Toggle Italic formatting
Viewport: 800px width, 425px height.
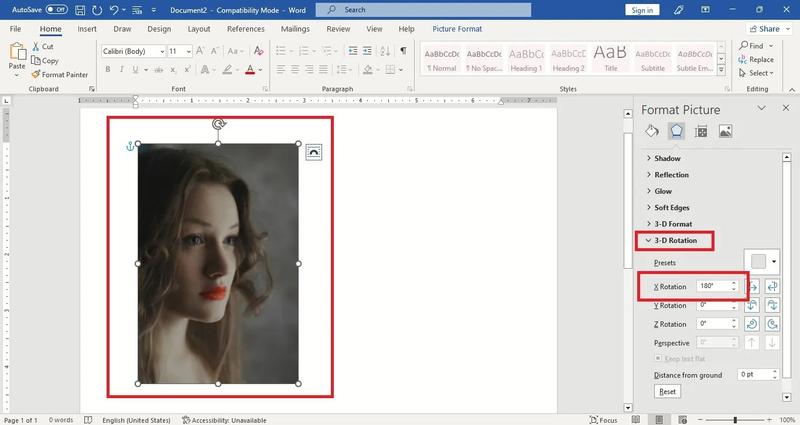[121, 69]
